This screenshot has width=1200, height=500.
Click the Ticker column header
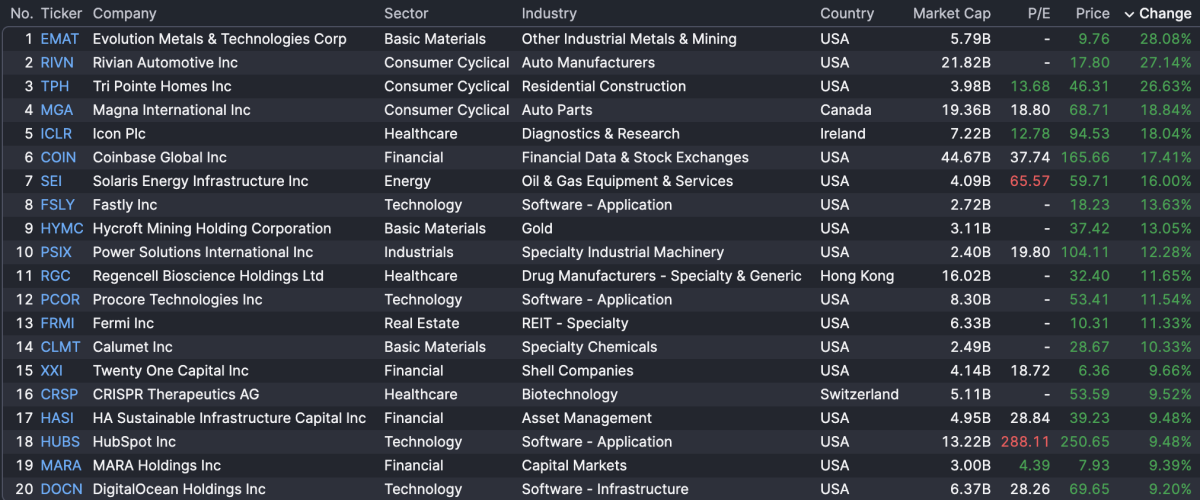[x=61, y=14]
